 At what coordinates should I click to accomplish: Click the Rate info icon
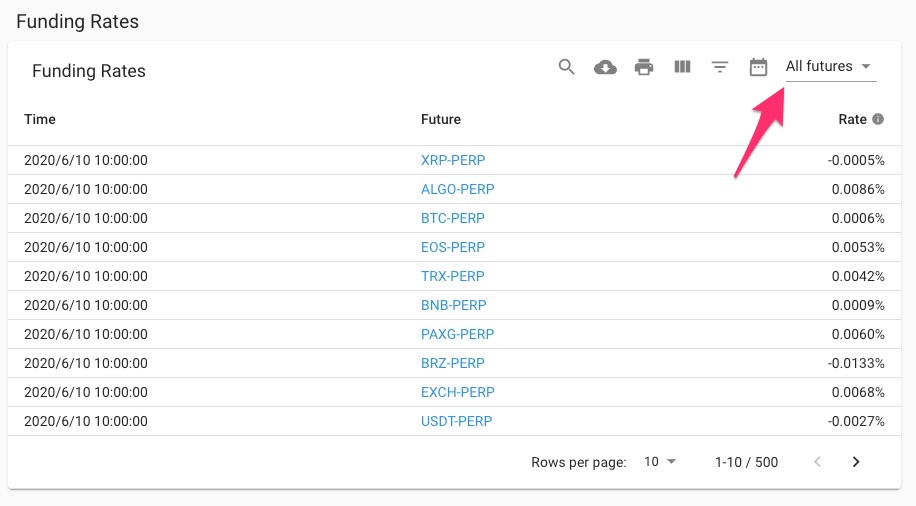coord(878,119)
